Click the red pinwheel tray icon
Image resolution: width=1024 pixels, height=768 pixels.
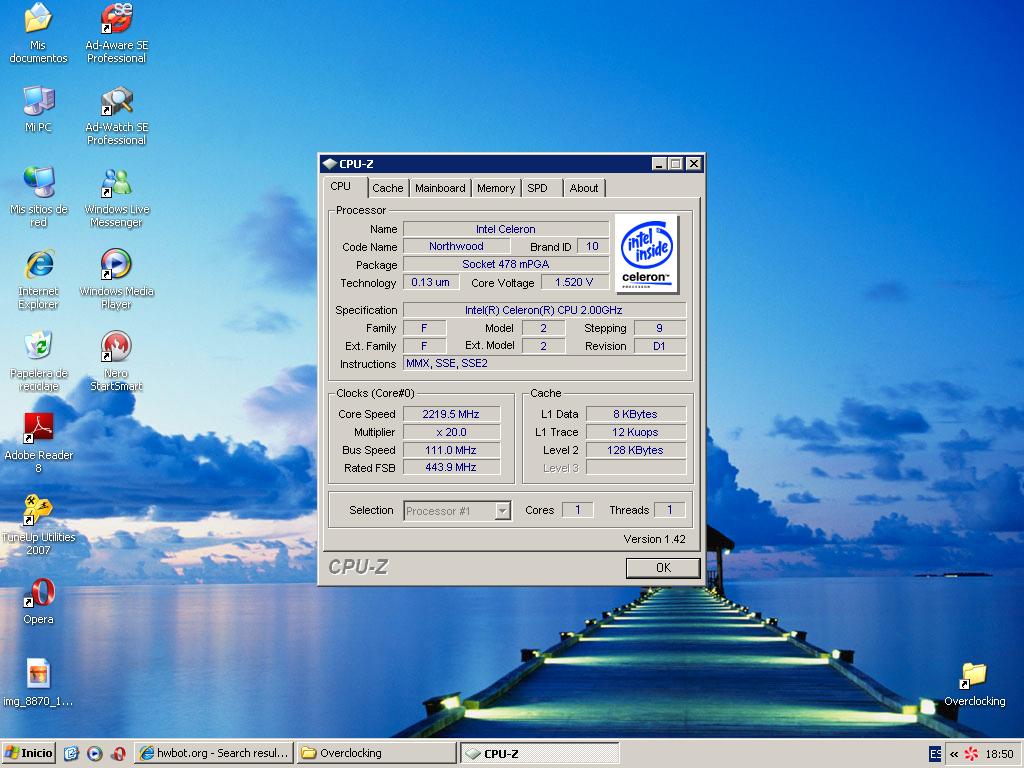click(x=971, y=754)
